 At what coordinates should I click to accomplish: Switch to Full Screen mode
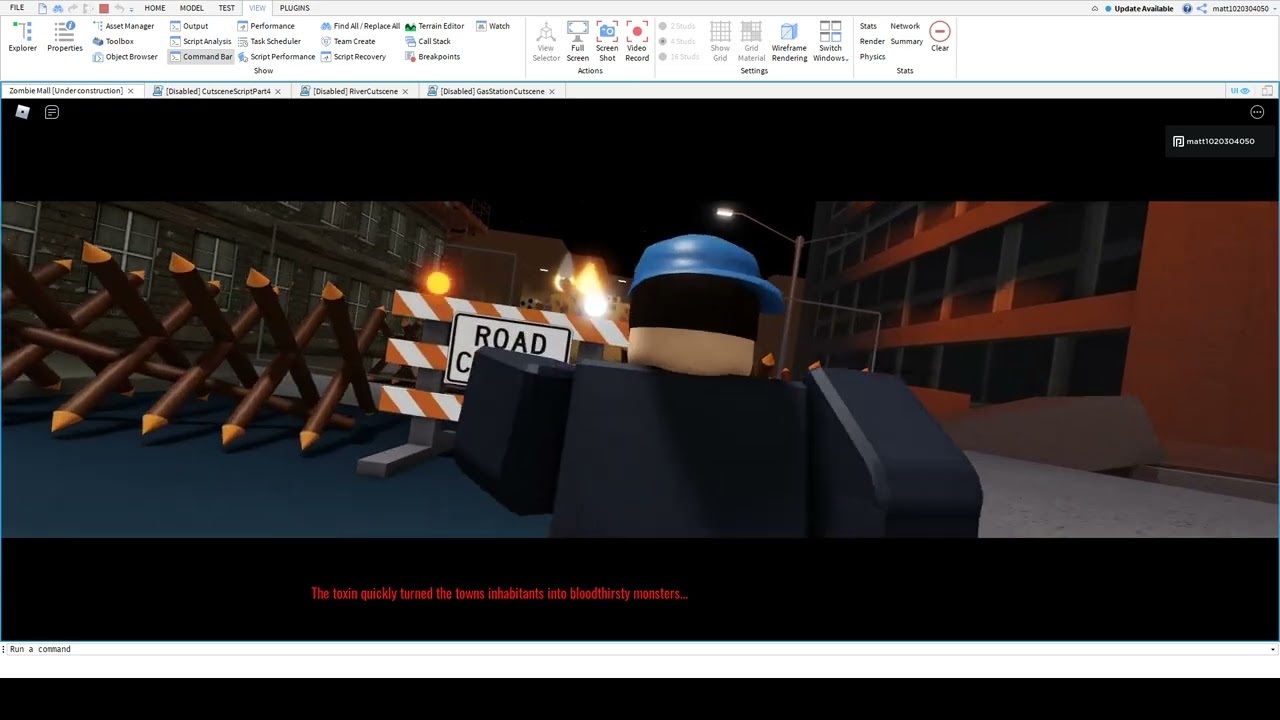[x=578, y=42]
